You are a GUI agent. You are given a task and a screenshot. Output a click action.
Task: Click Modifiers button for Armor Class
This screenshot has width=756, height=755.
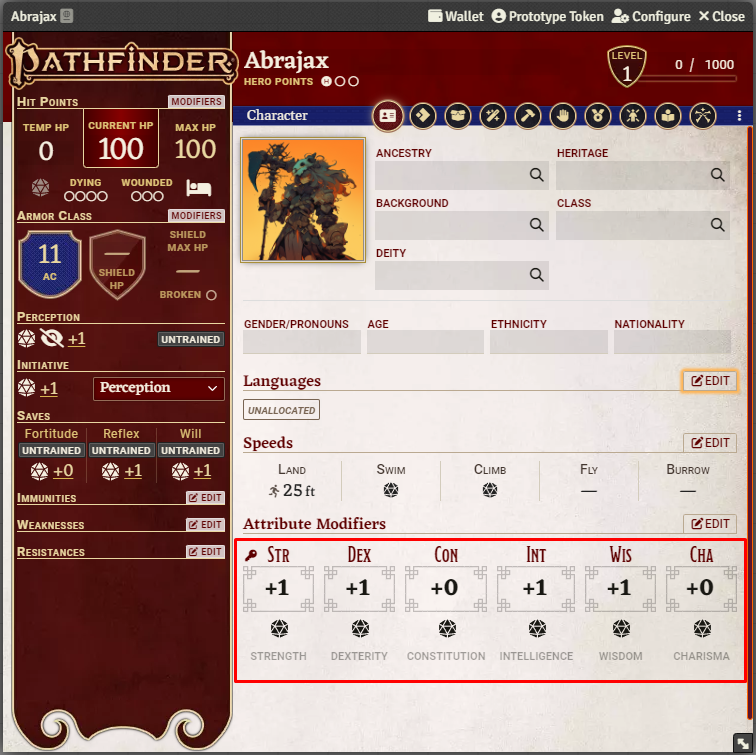tap(196, 216)
